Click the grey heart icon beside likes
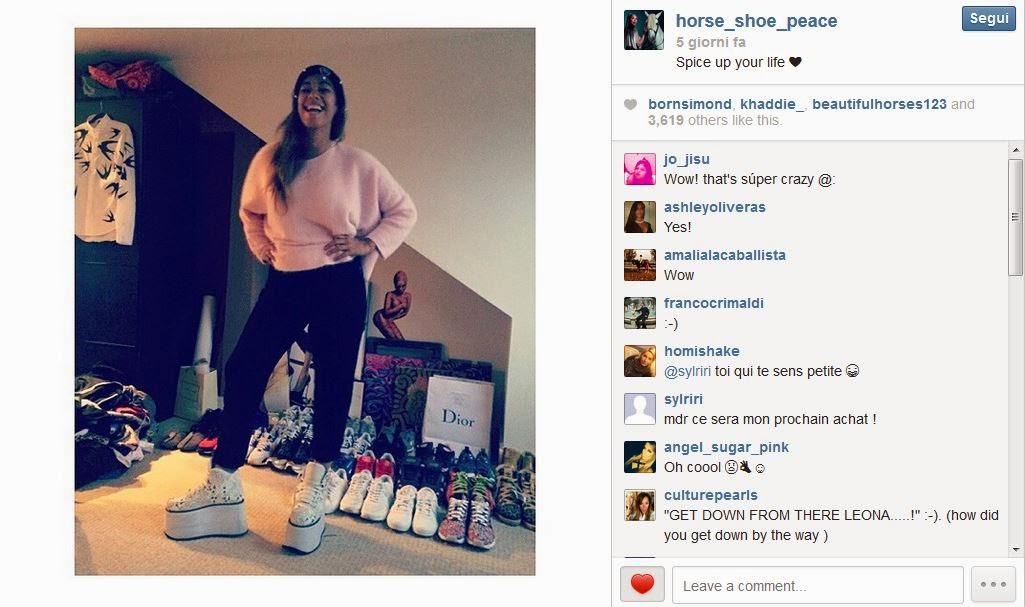 (x=630, y=105)
